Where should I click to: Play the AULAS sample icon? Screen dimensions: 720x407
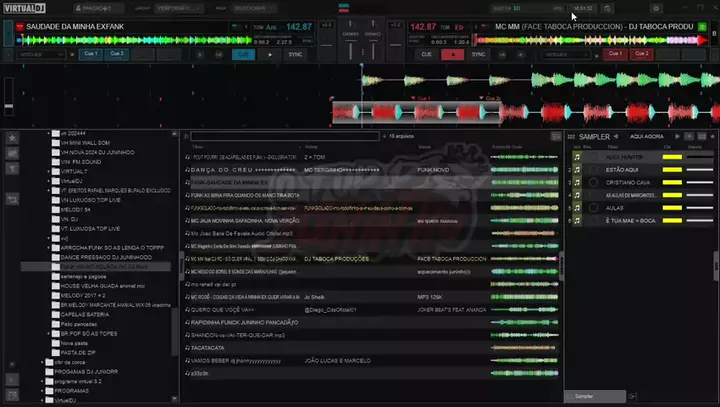577,208
